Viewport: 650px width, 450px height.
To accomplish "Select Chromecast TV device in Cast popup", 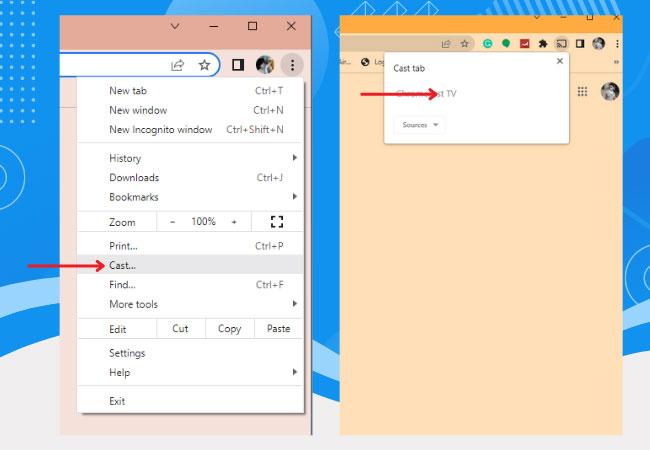I will (427, 94).
